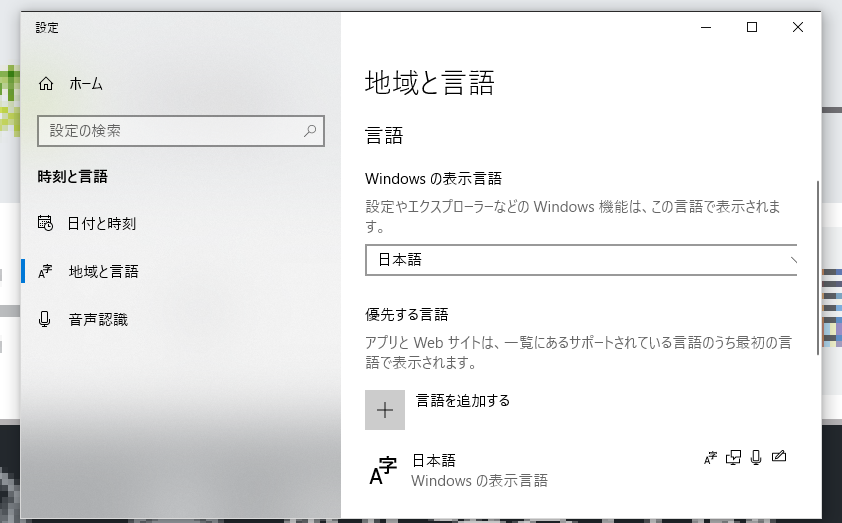Focus the 設定の検索 search box

click(181, 130)
